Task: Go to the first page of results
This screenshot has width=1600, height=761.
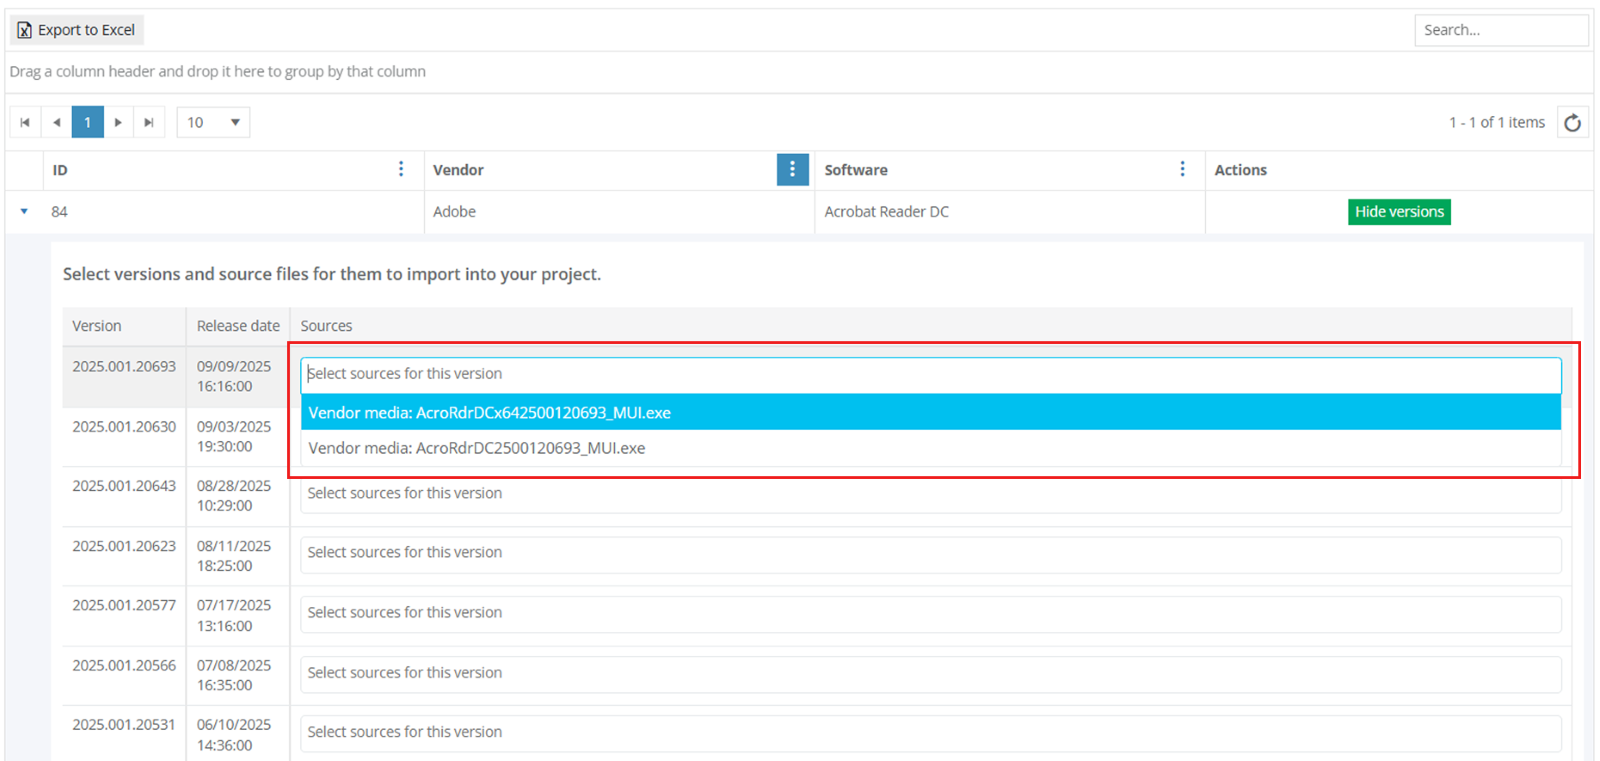Action: [25, 122]
